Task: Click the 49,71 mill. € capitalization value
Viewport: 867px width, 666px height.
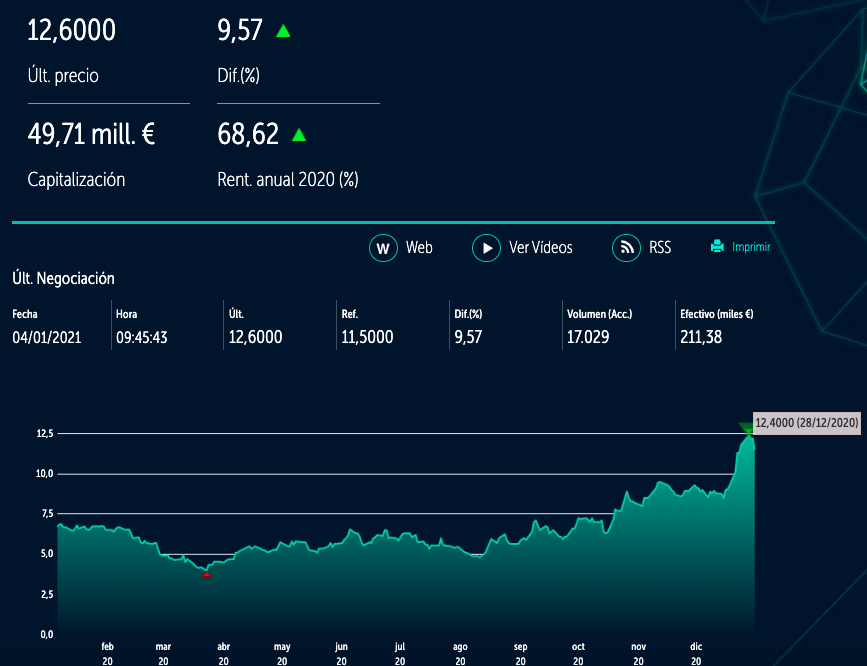Action: click(91, 134)
